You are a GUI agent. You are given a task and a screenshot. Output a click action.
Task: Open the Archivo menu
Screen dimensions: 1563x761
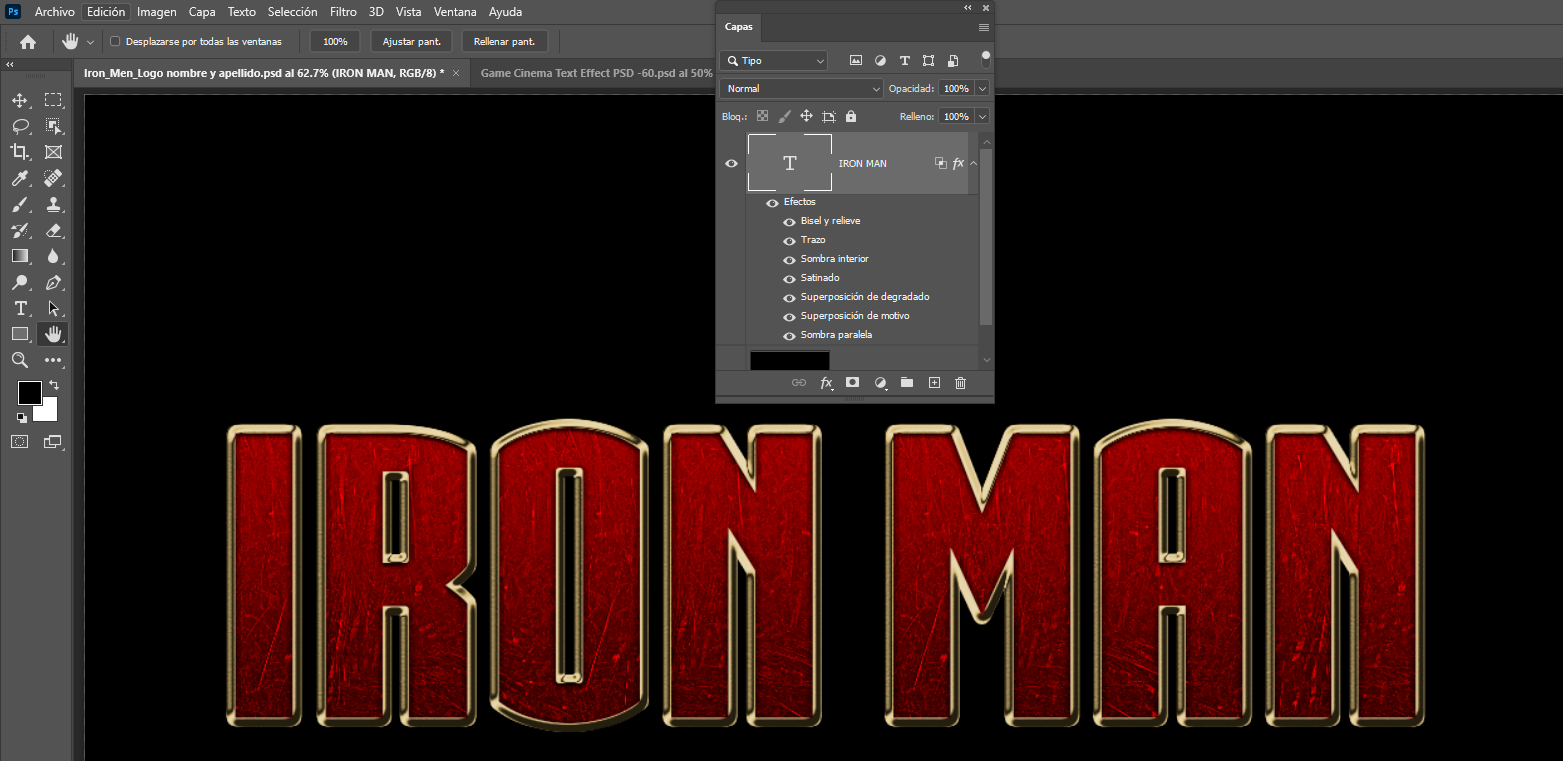[55, 12]
